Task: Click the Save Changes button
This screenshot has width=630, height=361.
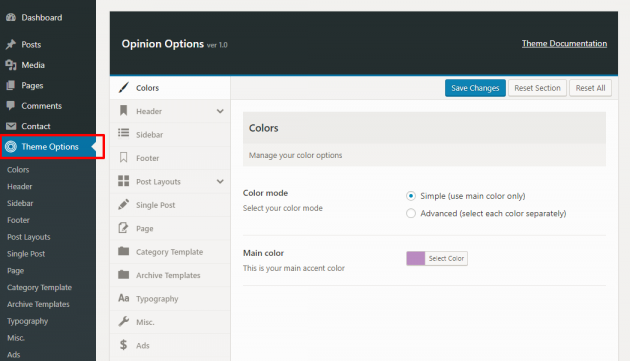Action: (475, 88)
